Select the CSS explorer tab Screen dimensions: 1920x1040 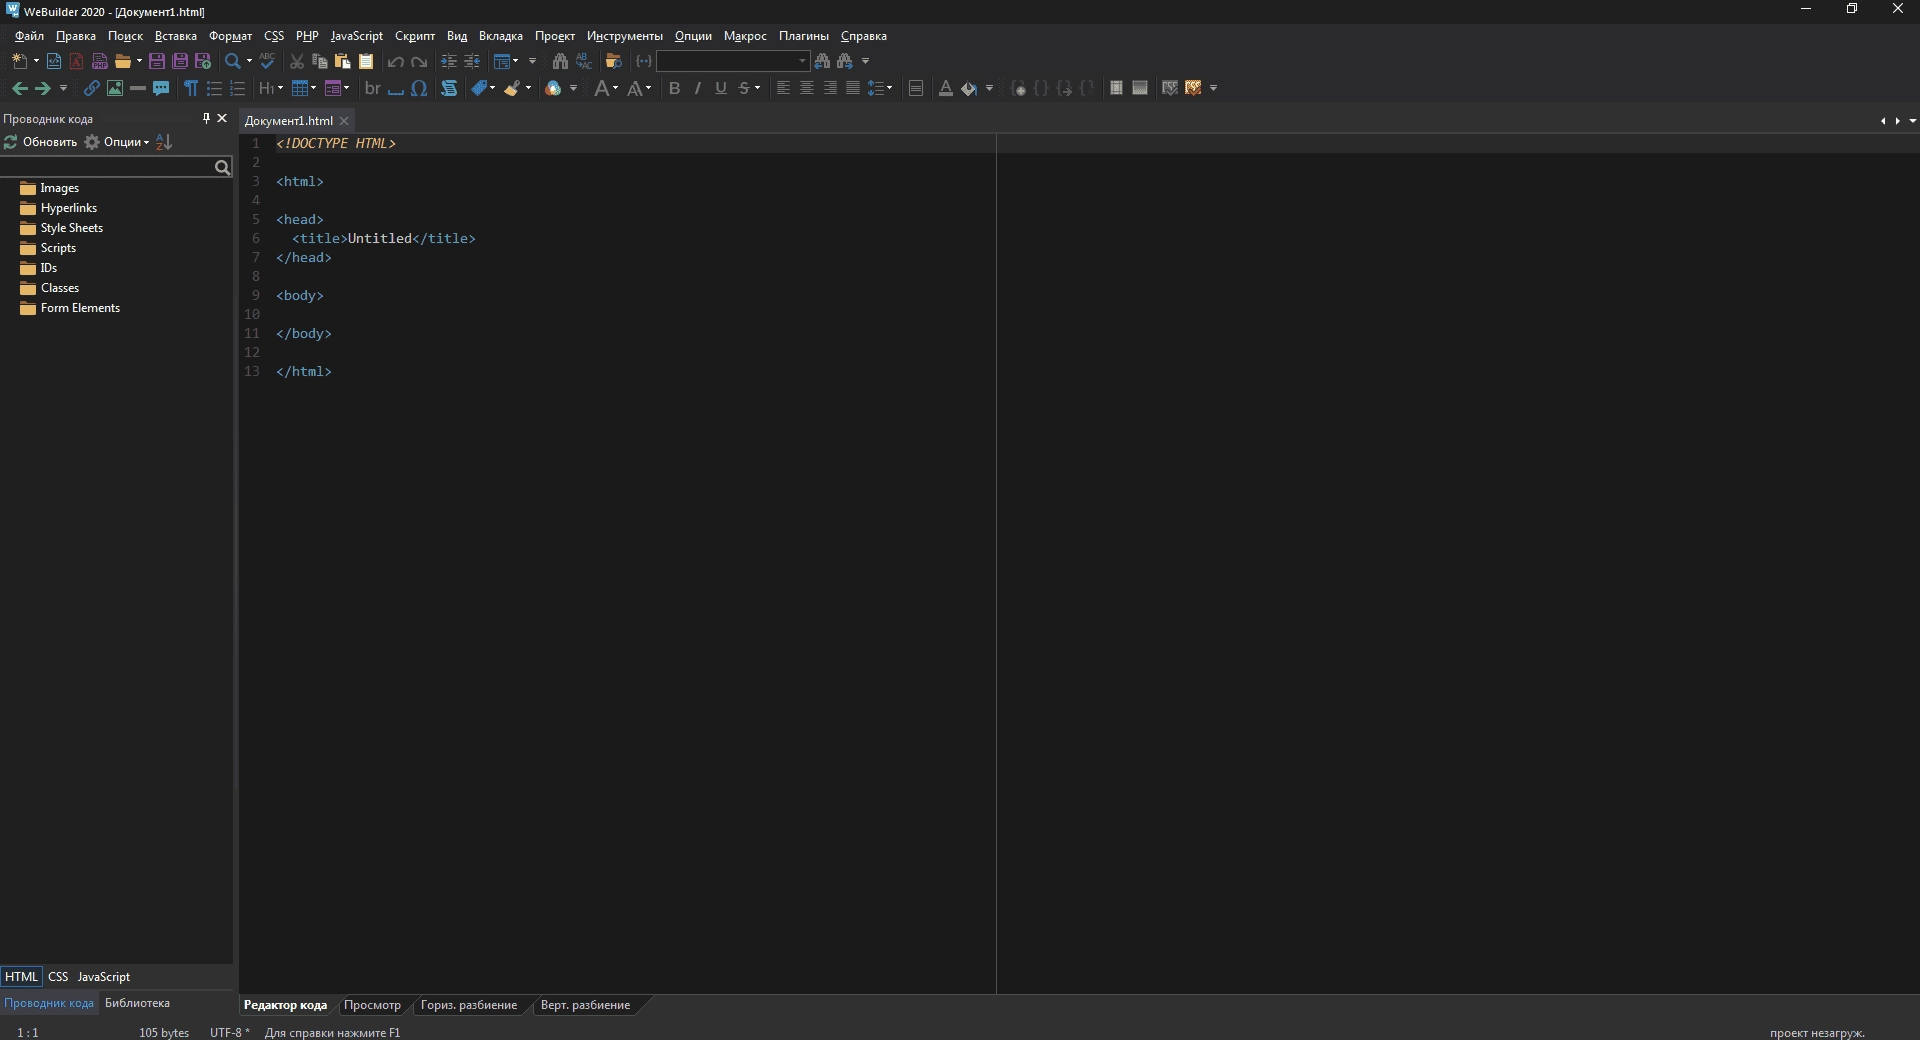coord(58,977)
